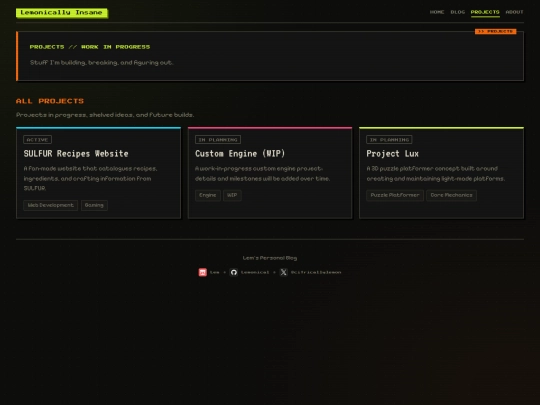
Task: Click IN PLANNING badge on Project Lux card
Action: point(389,139)
